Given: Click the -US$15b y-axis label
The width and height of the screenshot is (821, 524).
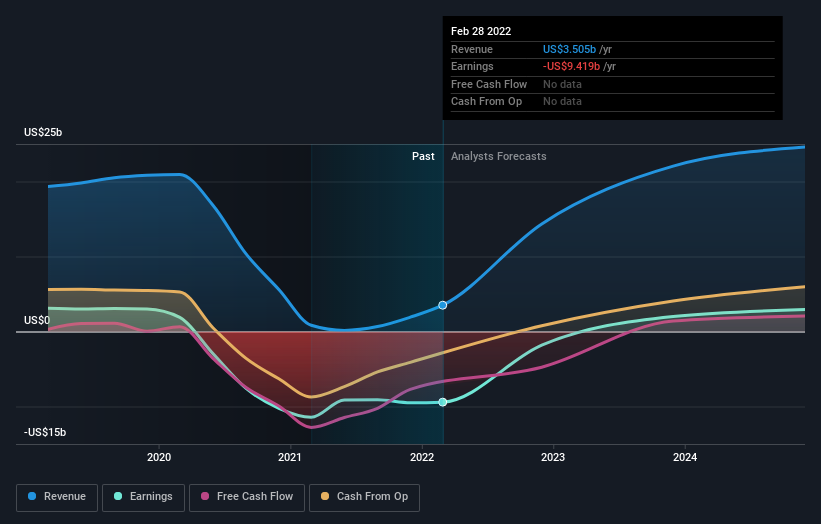Looking at the screenshot, I should tap(45, 432).
